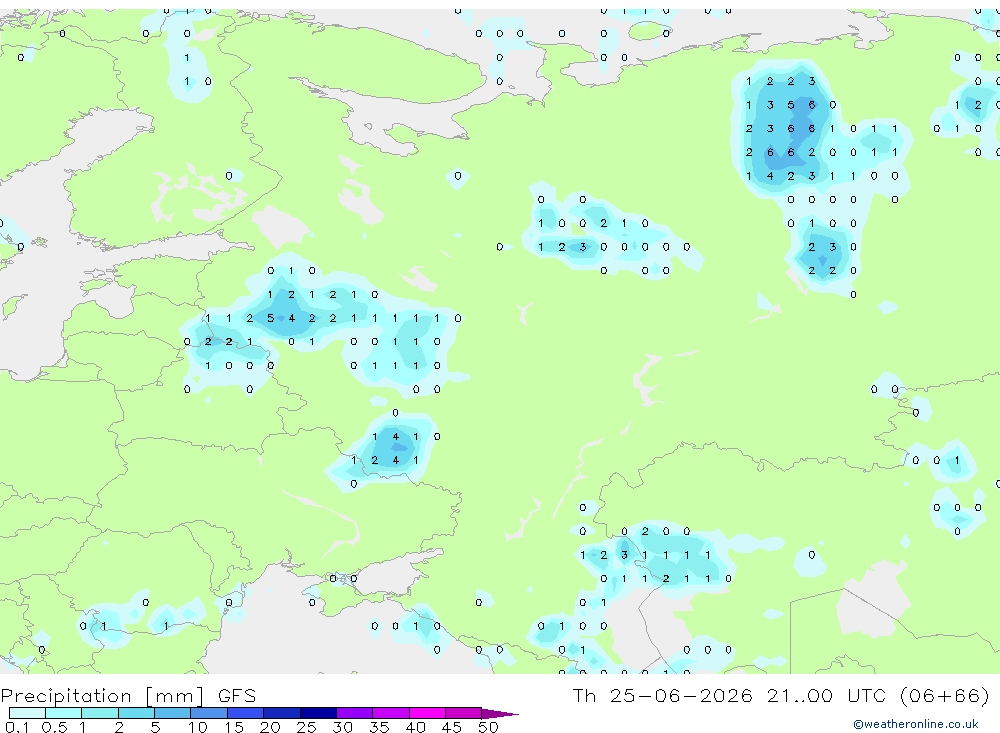Image resolution: width=1000 pixels, height=733 pixels.
Task: Click the legend label '50'
Action: (x=488, y=727)
